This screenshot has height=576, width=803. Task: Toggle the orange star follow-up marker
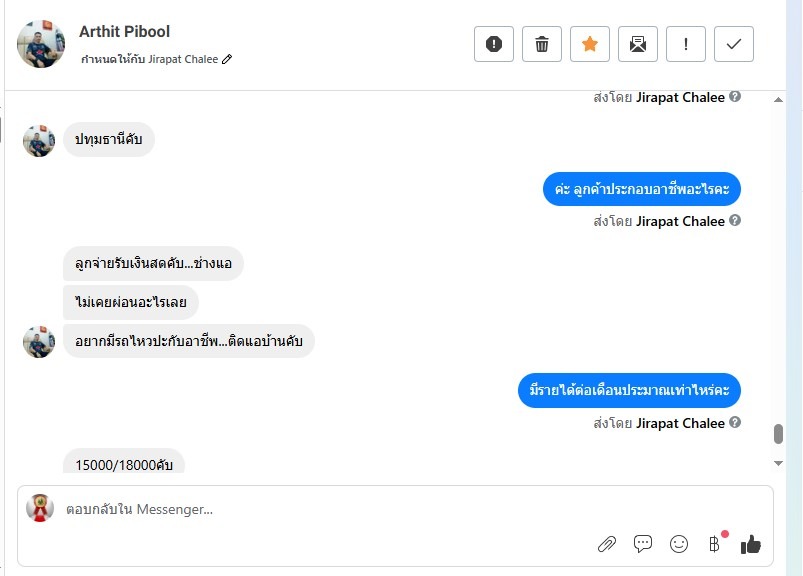tap(590, 44)
